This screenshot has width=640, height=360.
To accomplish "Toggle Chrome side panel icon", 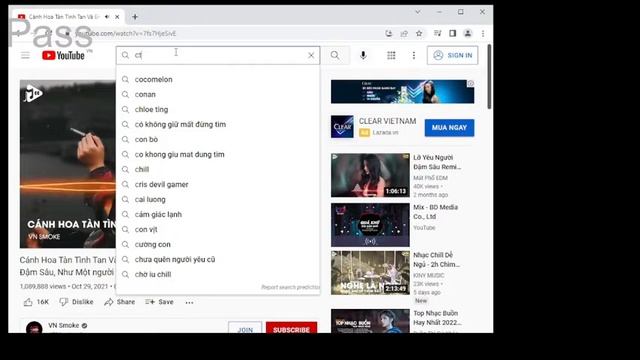I will tap(453, 33).
